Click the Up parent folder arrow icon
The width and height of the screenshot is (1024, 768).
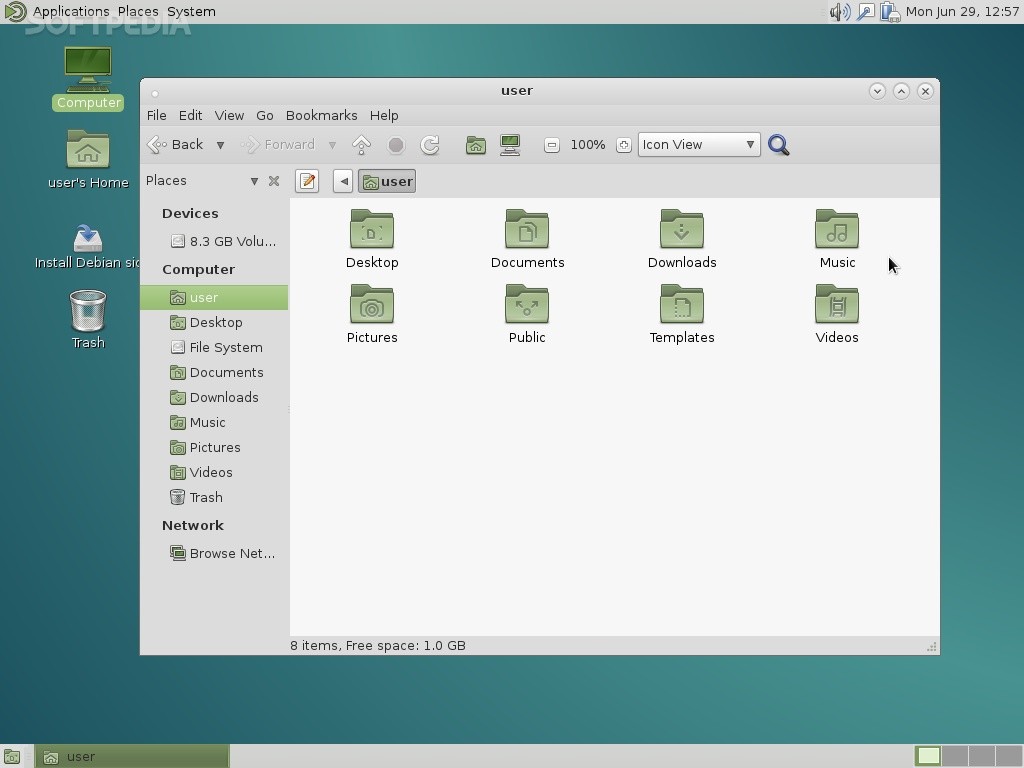click(x=361, y=145)
